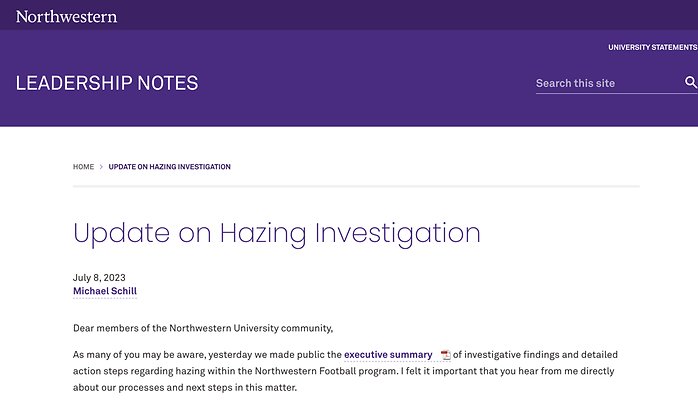Click the breadcrumb chevron separator
The width and height of the screenshot is (698, 400).
pyautogui.click(x=101, y=167)
